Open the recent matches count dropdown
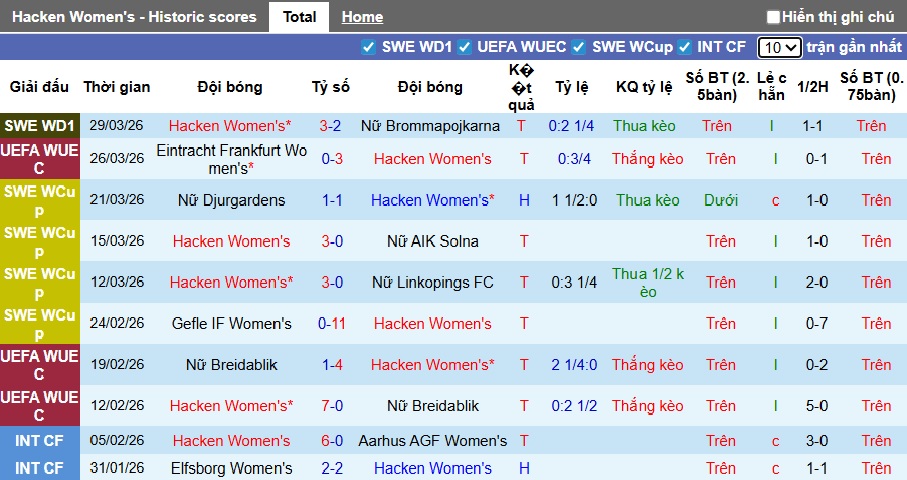This screenshot has width=907, height=480. tap(779, 47)
